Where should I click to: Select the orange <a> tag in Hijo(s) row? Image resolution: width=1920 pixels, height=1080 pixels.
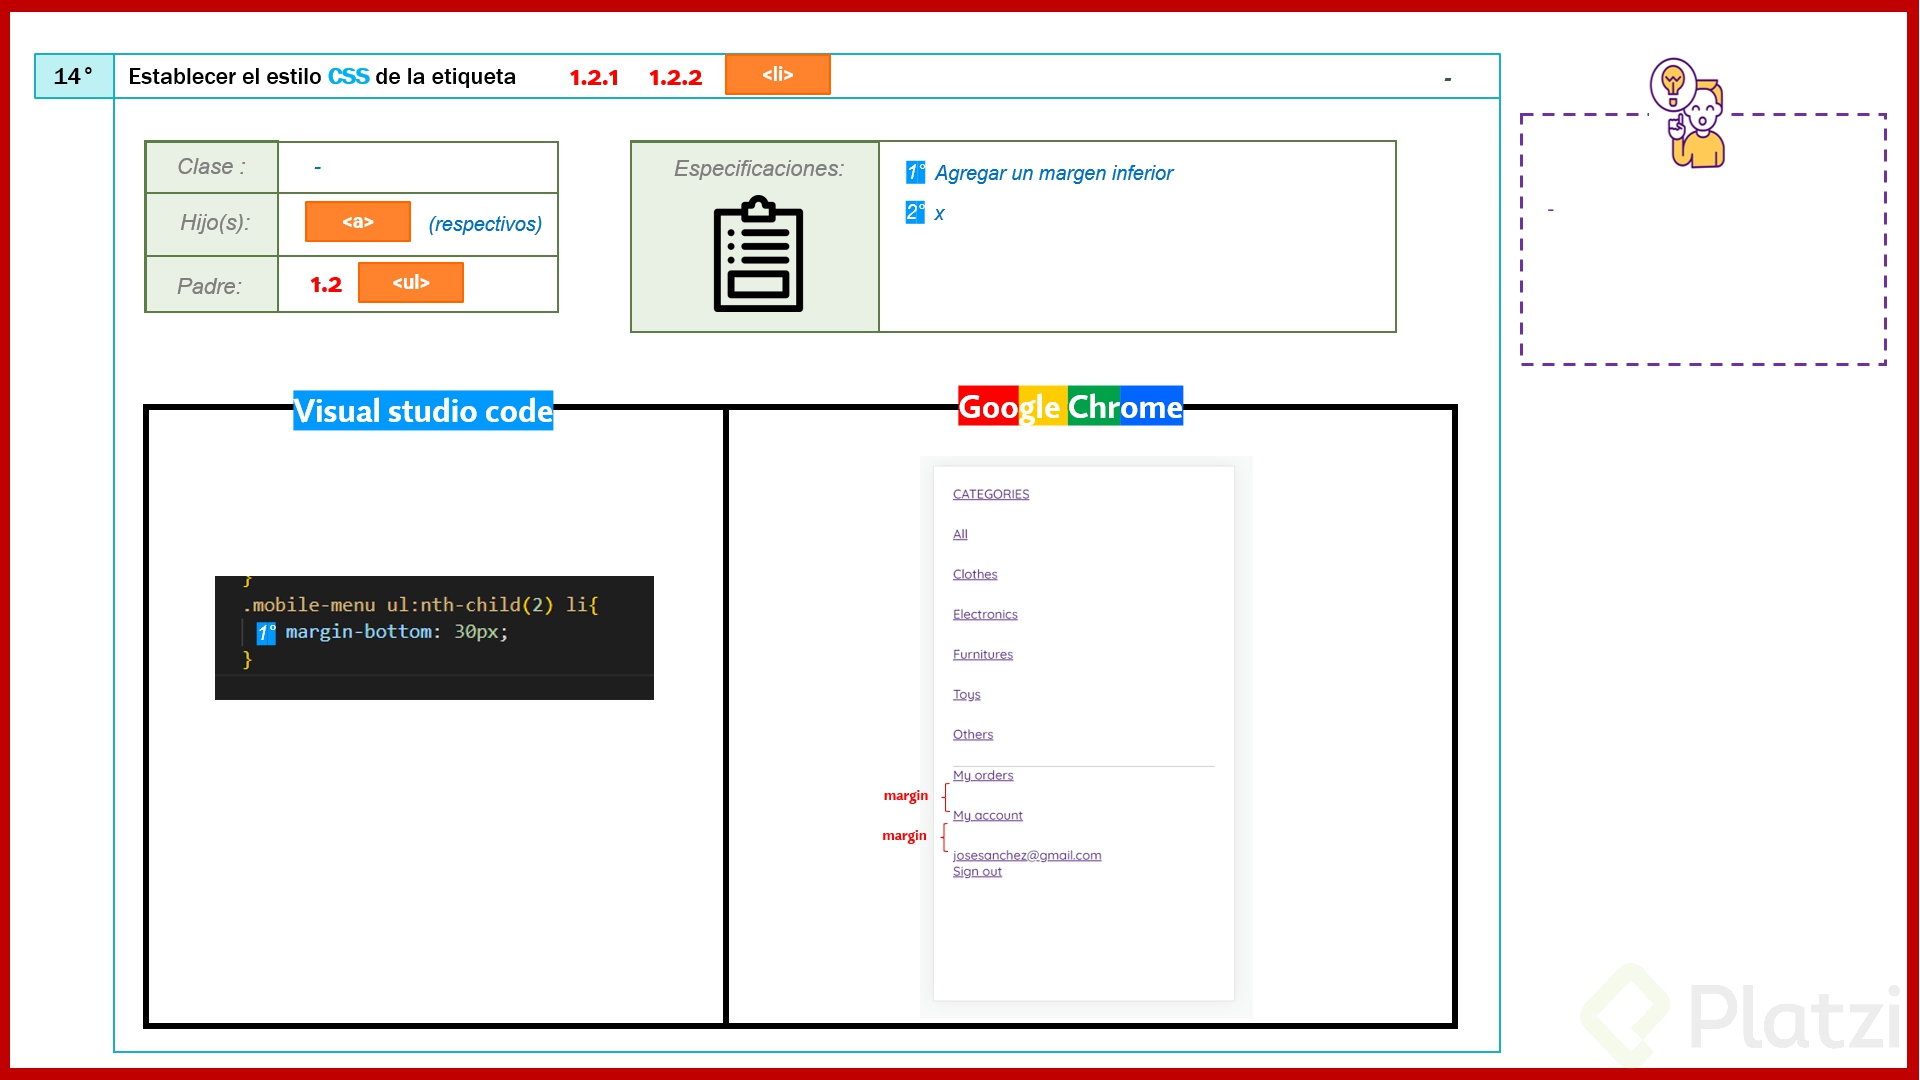(x=357, y=221)
